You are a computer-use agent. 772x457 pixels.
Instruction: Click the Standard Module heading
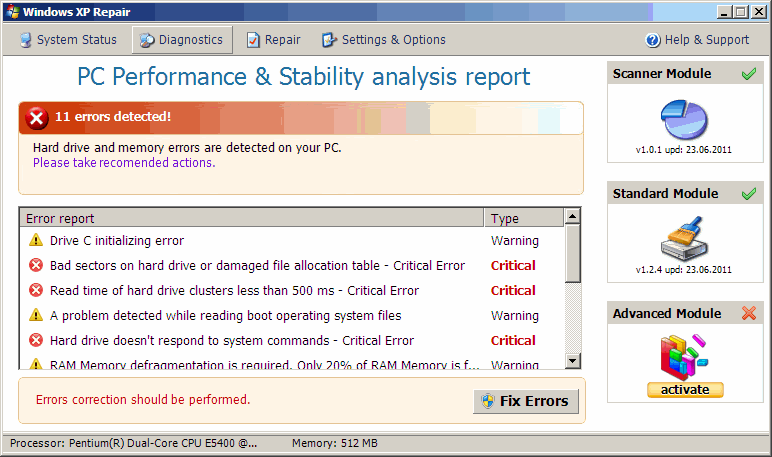(665, 194)
